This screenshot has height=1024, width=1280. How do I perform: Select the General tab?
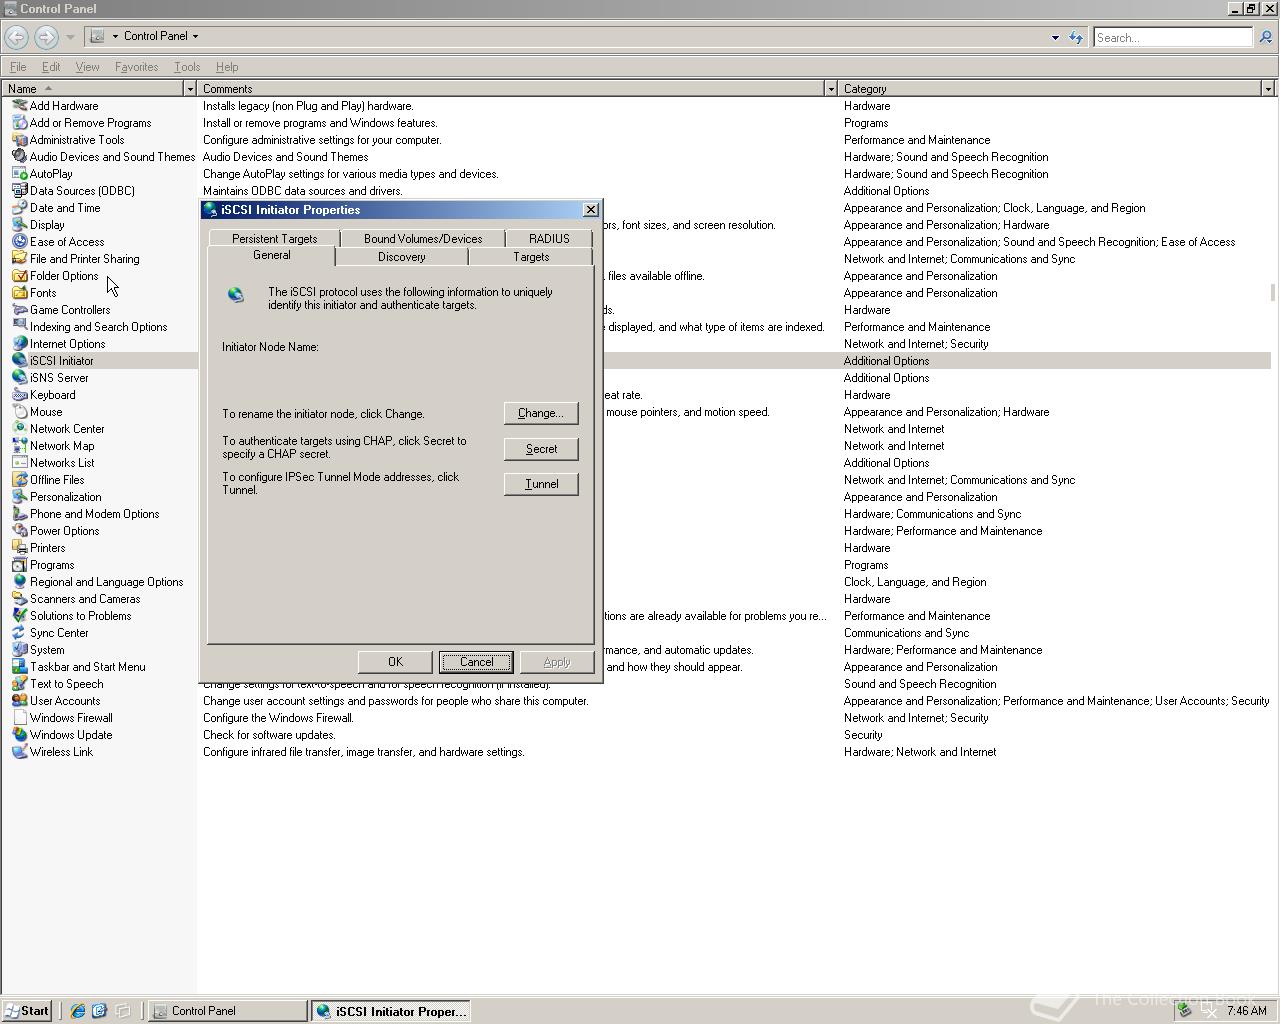coord(271,255)
